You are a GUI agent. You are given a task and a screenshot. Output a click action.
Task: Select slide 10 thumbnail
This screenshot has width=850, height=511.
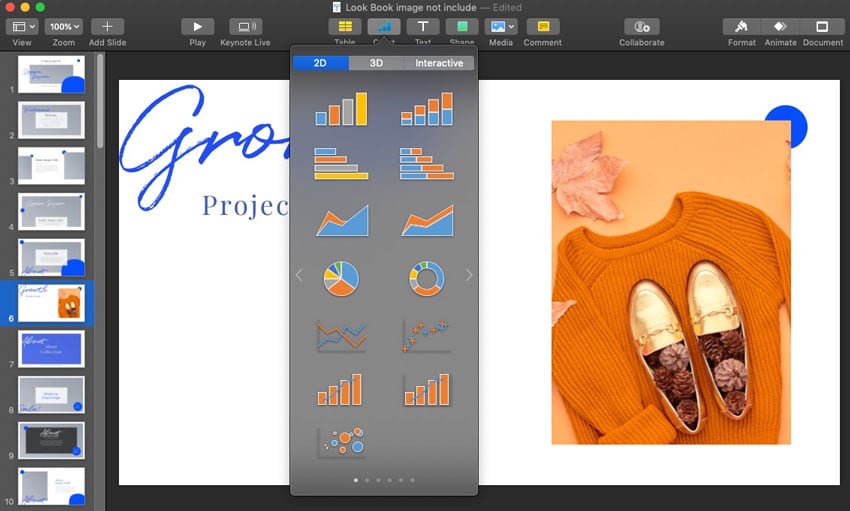pos(51,487)
